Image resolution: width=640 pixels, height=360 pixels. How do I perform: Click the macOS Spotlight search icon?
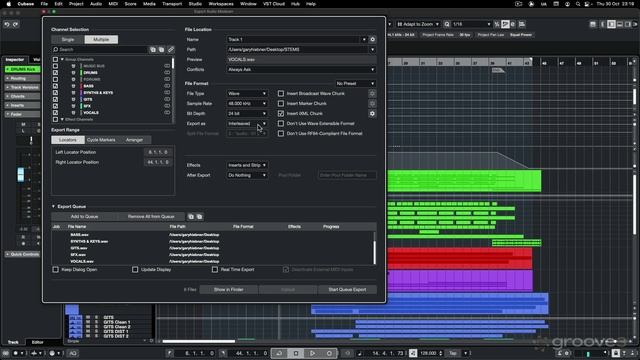point(578,4)
